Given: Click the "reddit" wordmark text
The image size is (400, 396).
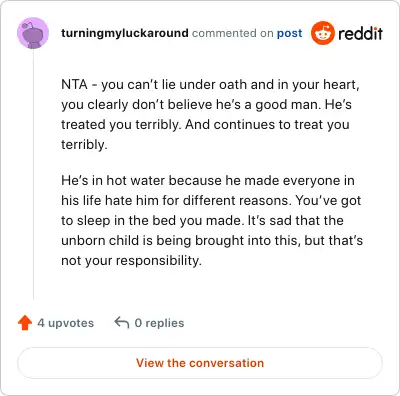Looking at the screenshot, I should coord(360,33).
